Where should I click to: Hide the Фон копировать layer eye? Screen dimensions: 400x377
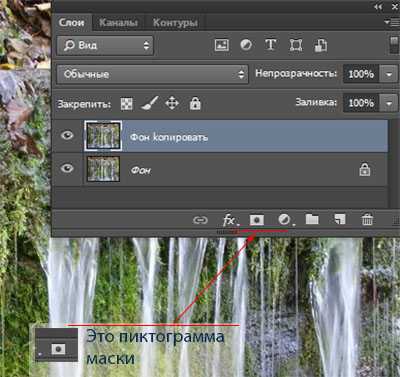pos(67,135)
